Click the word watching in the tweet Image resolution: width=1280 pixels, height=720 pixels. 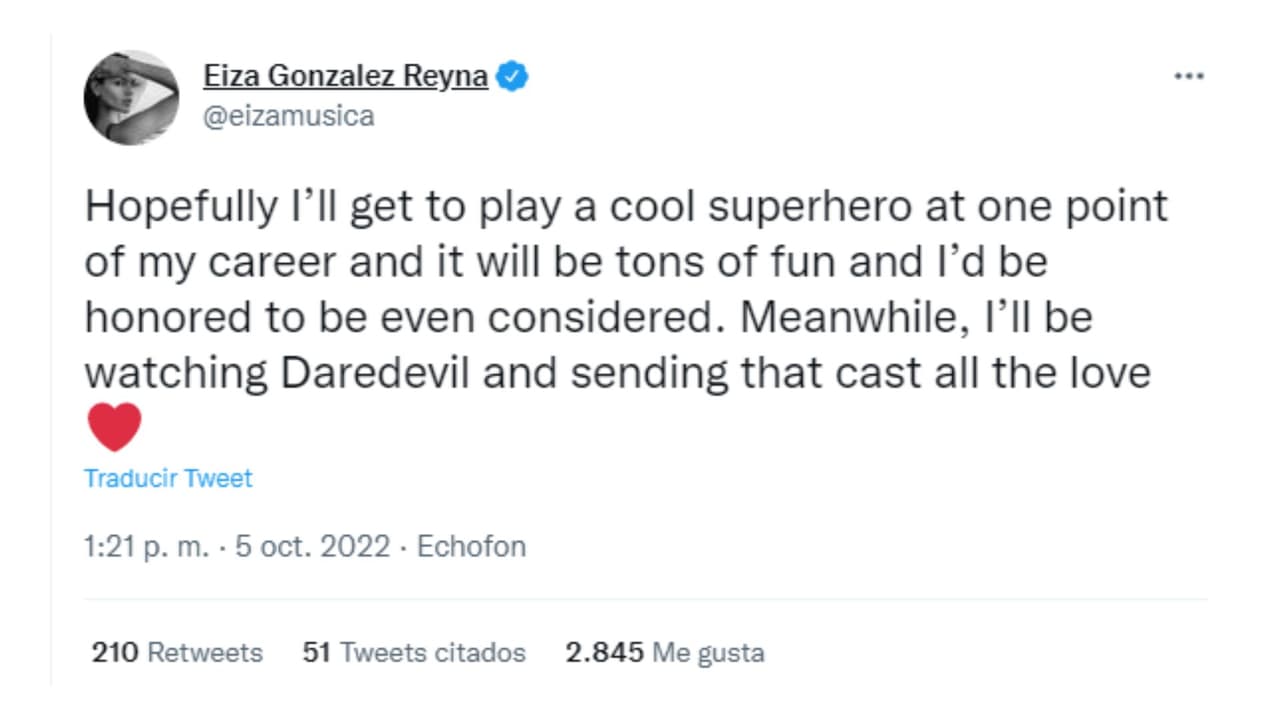pyautogui.click(x=176, y=373)
